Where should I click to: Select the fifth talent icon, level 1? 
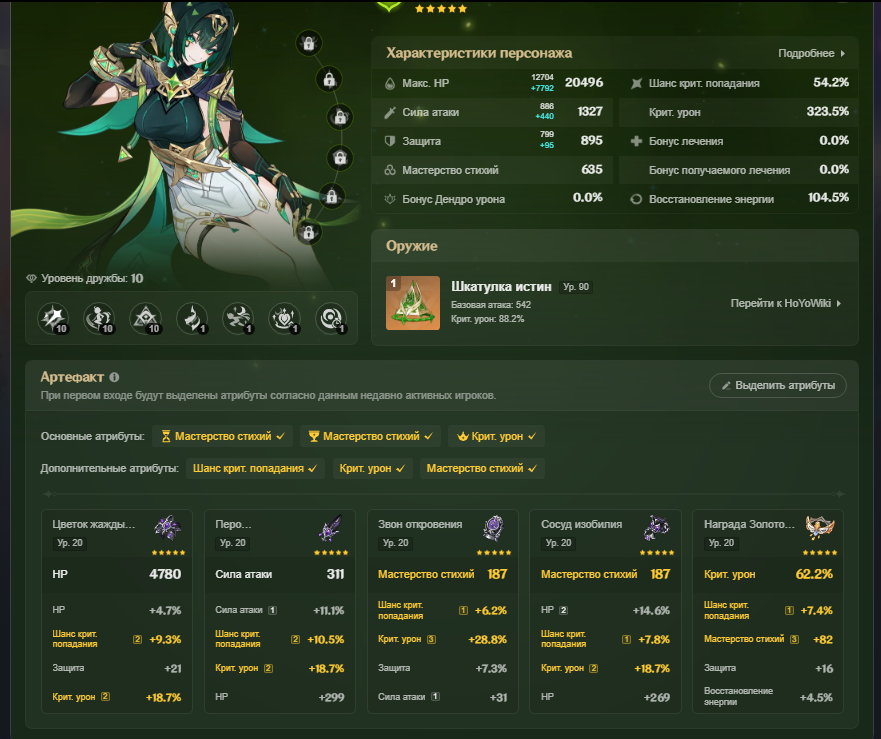tap(238, 318)
